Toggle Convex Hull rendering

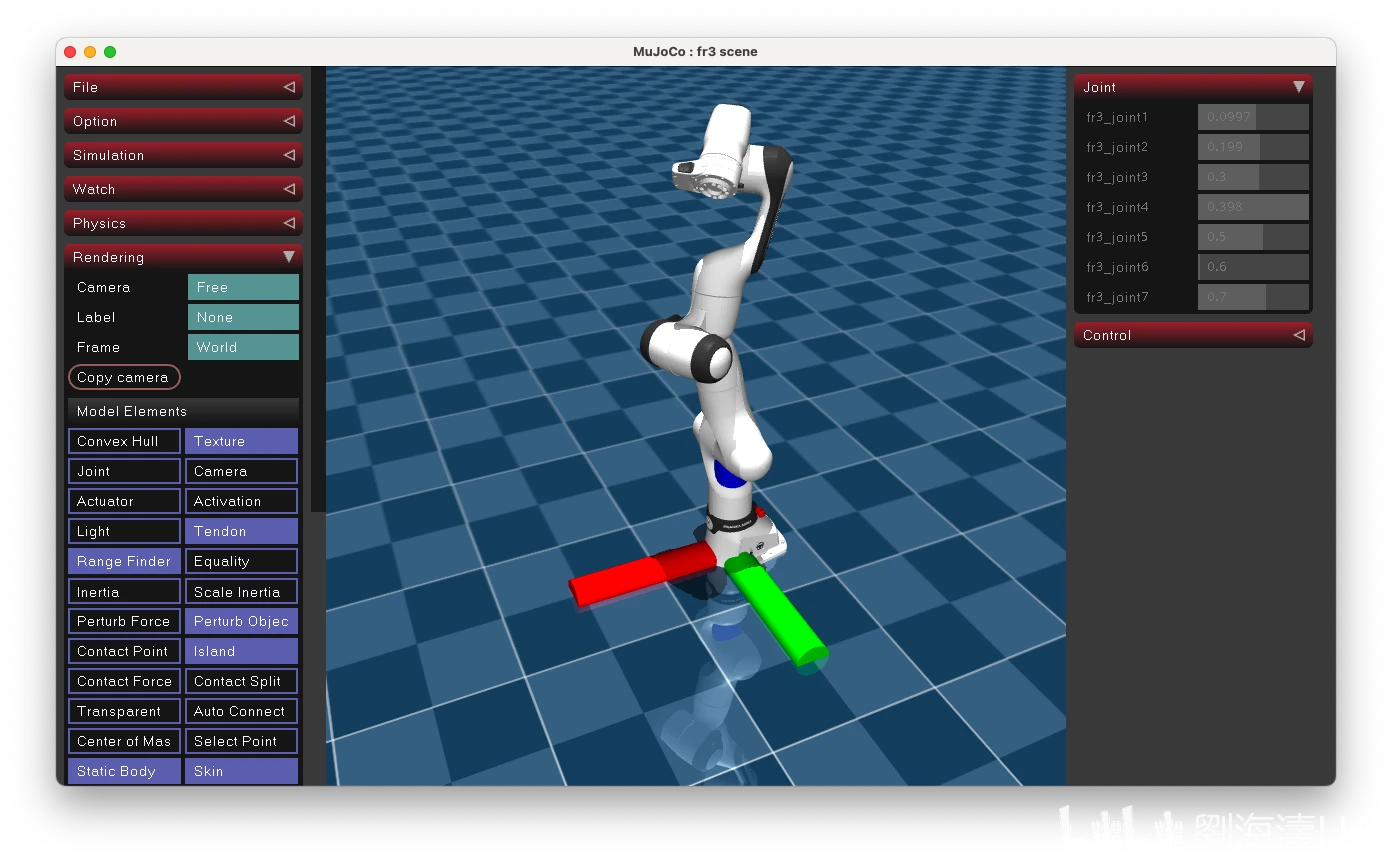124,441
